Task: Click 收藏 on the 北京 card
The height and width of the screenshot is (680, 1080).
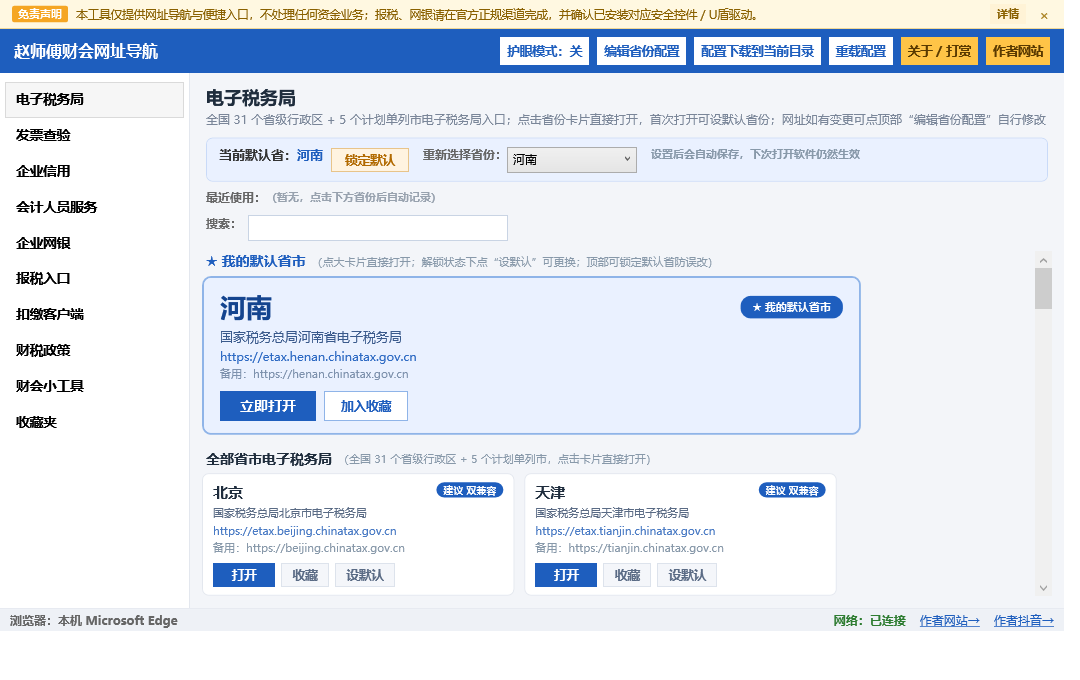Action: coord(305,575)
